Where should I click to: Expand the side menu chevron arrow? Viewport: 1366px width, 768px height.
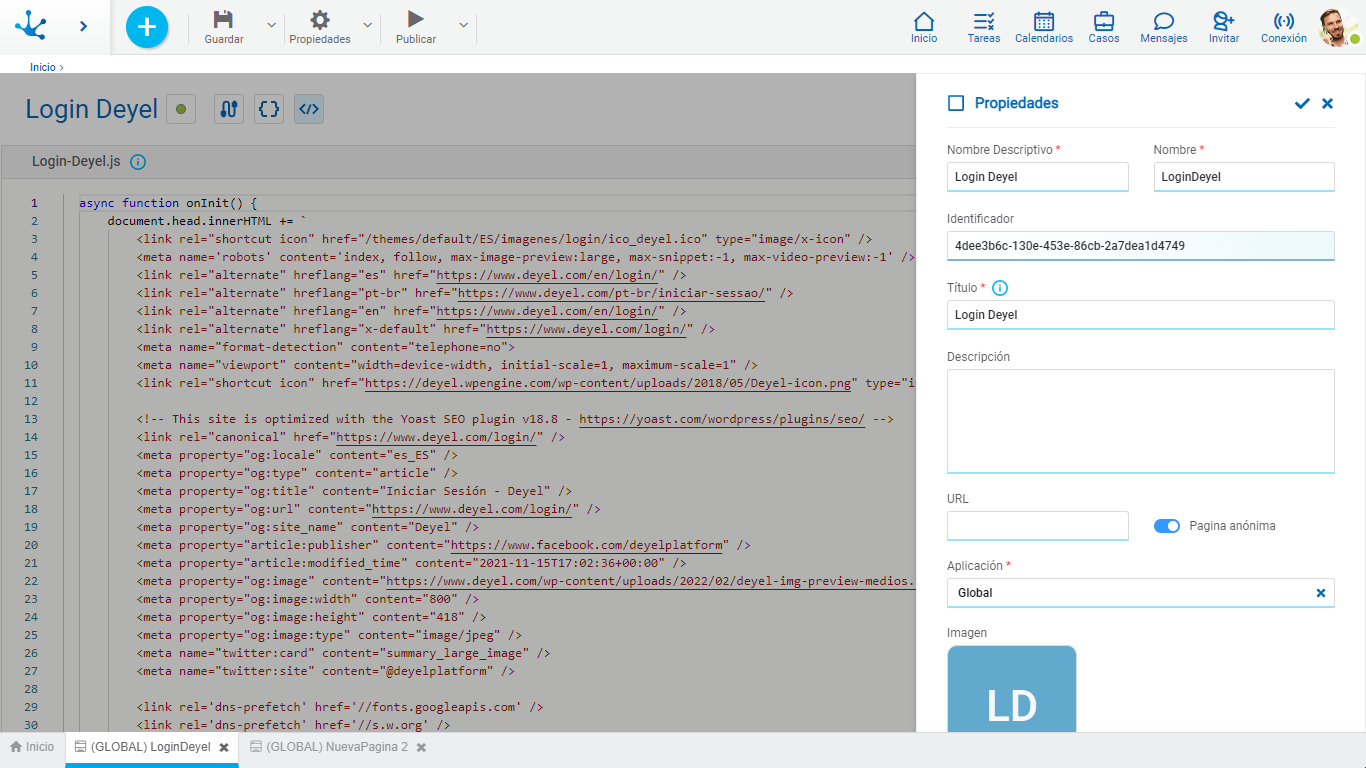click(x=84, y=27)
